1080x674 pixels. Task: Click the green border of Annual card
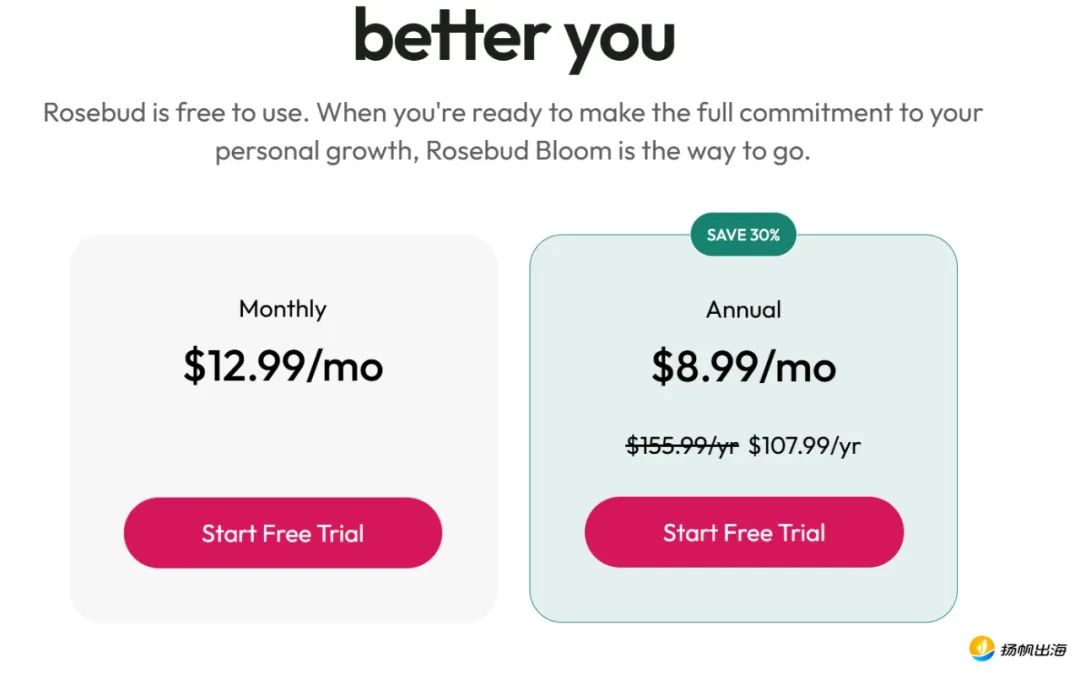(530, 427)
